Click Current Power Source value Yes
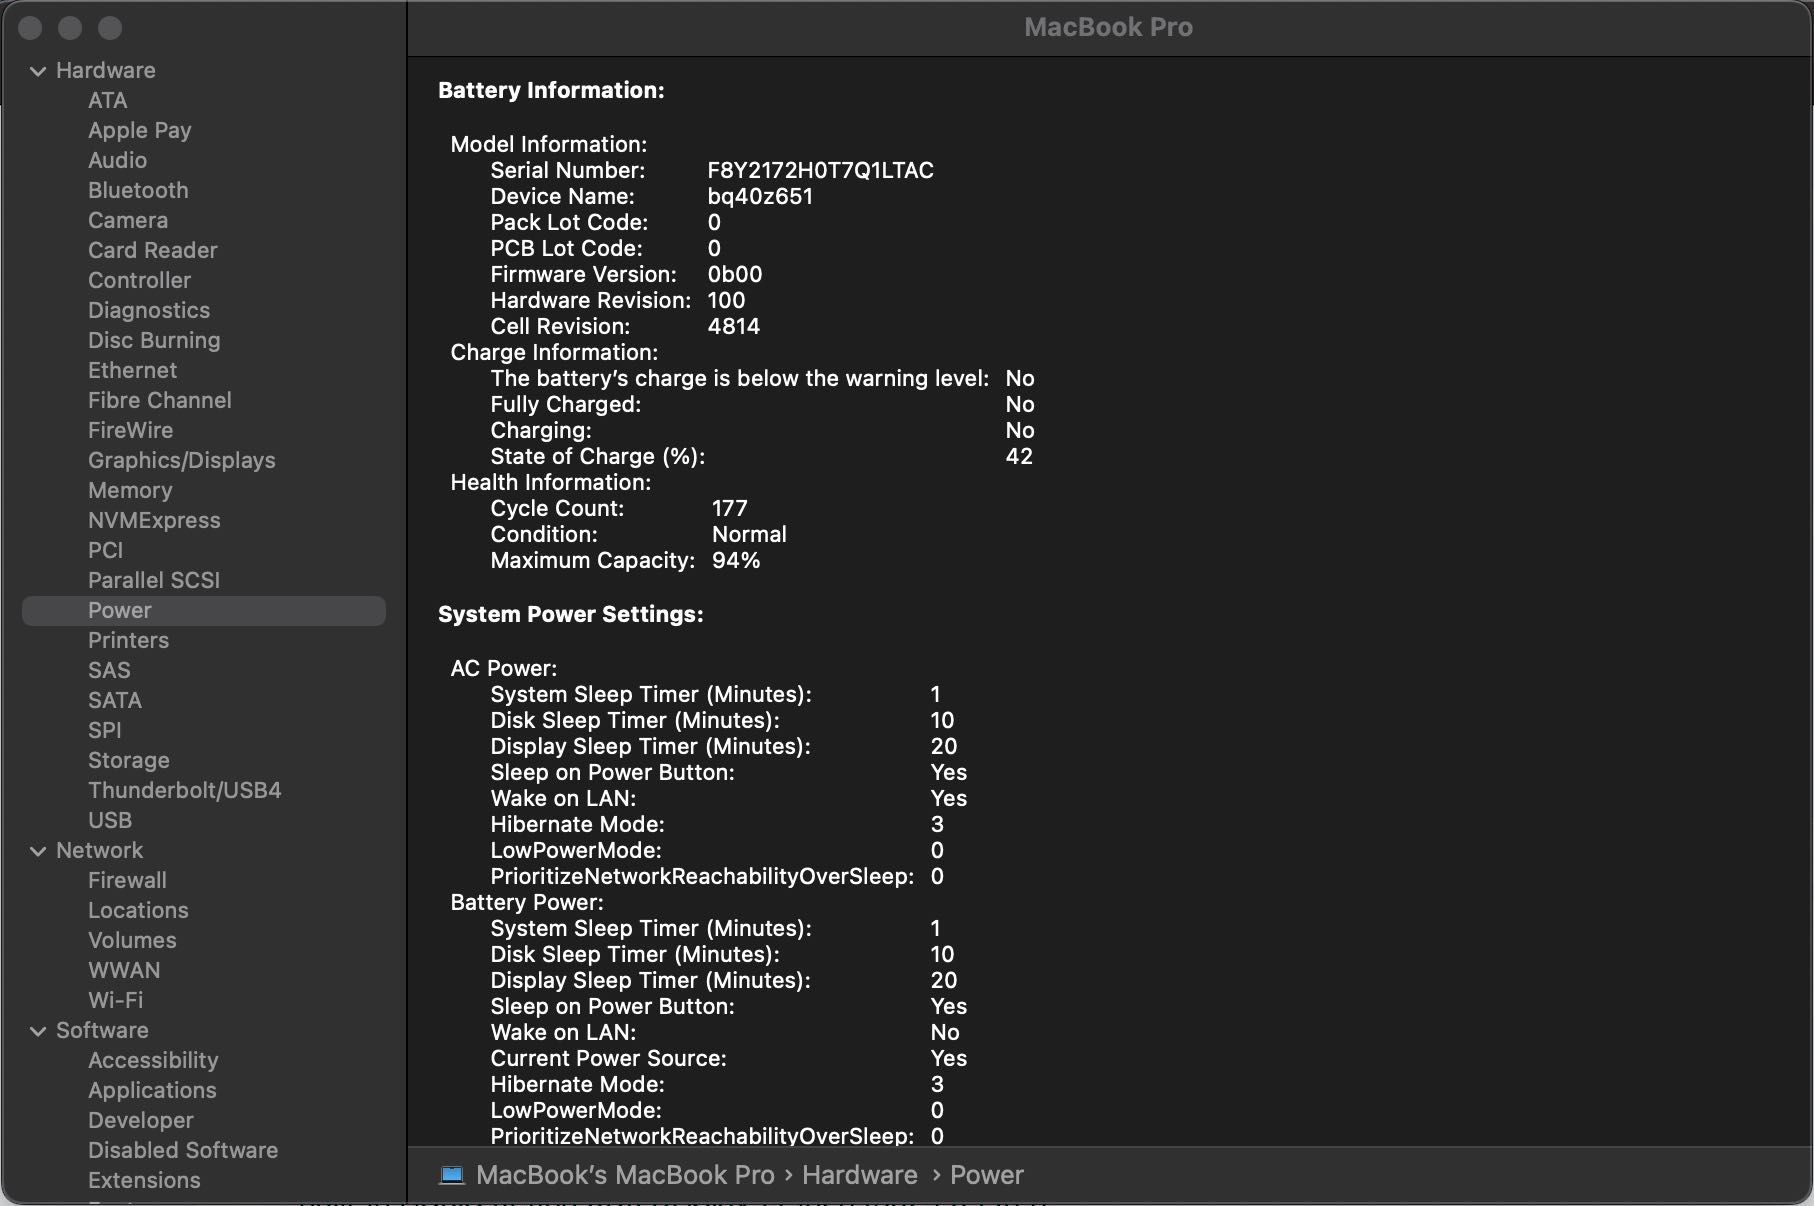 pos(948,1059)
